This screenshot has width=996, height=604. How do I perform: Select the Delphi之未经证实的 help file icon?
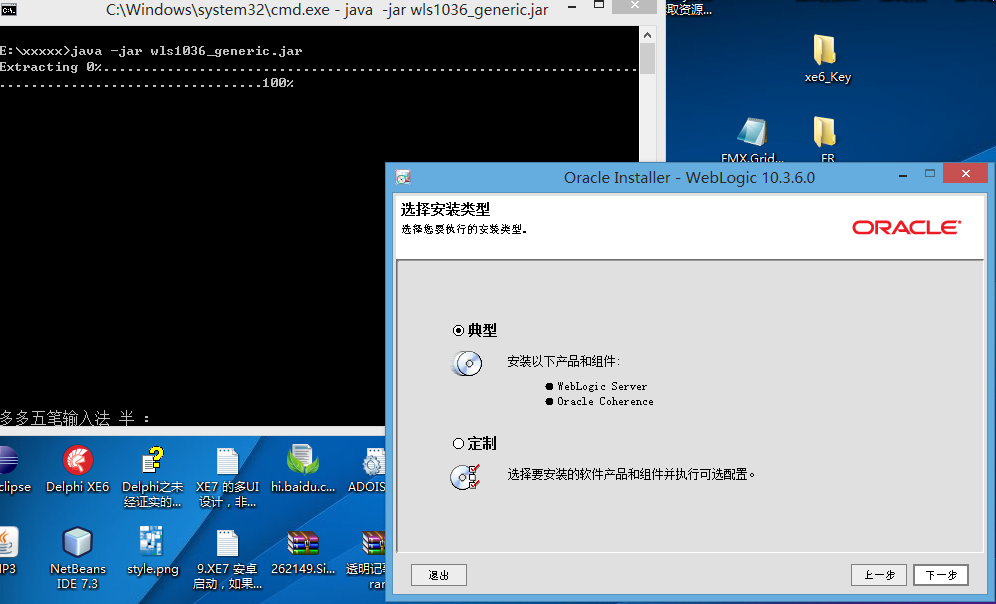click(152, 477)
